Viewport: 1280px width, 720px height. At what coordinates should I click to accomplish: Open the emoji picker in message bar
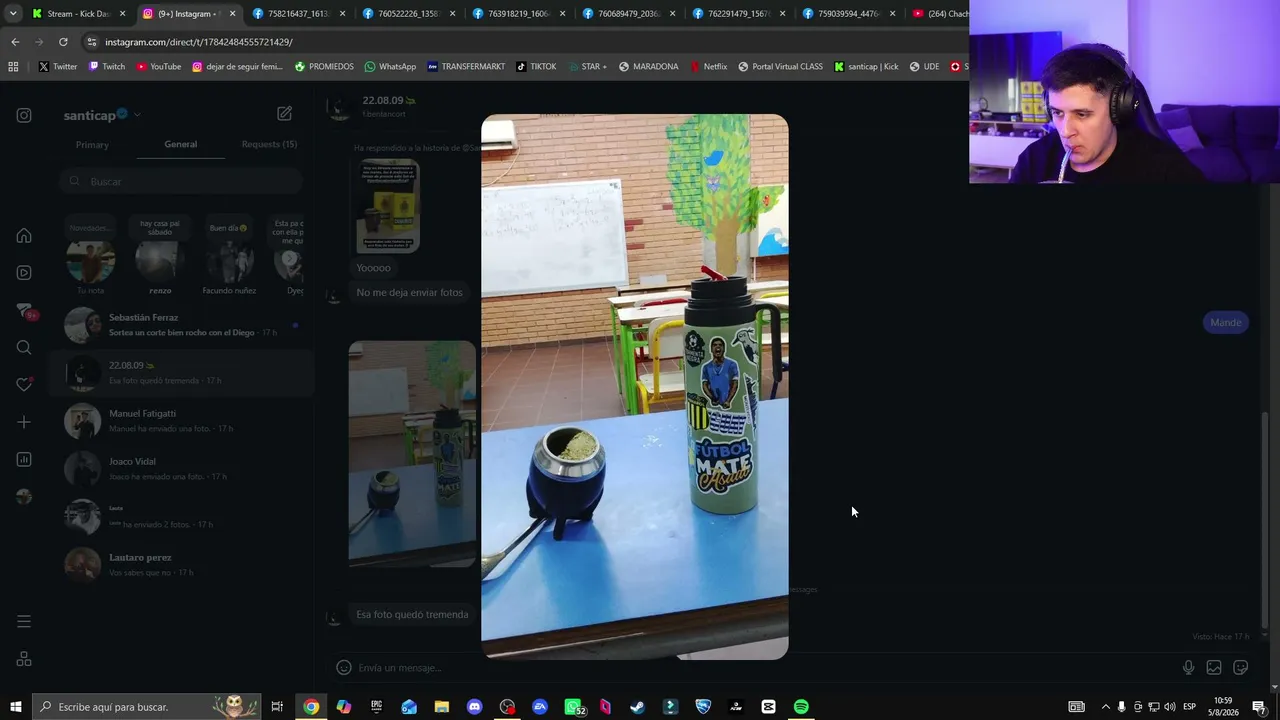[344, 668]
